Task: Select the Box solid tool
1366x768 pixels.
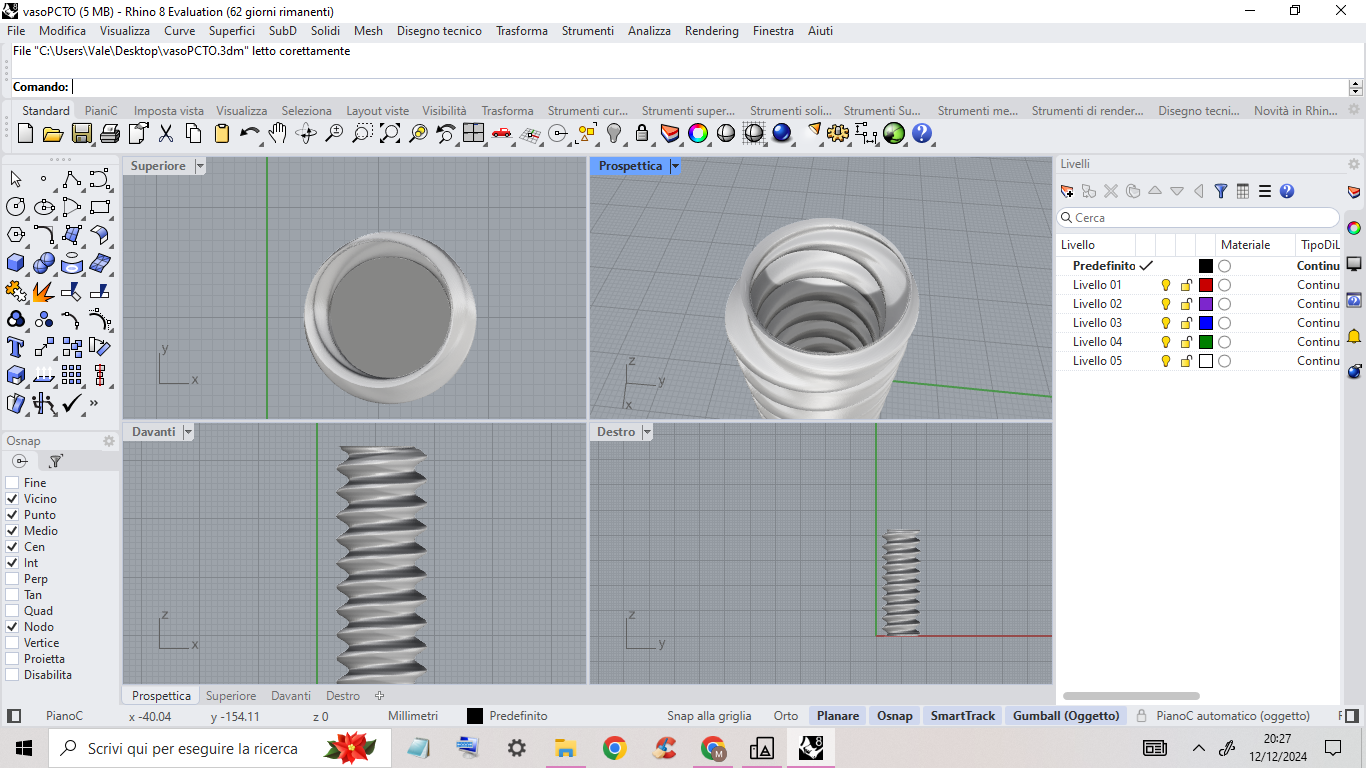Action: [x=16, y=263]
